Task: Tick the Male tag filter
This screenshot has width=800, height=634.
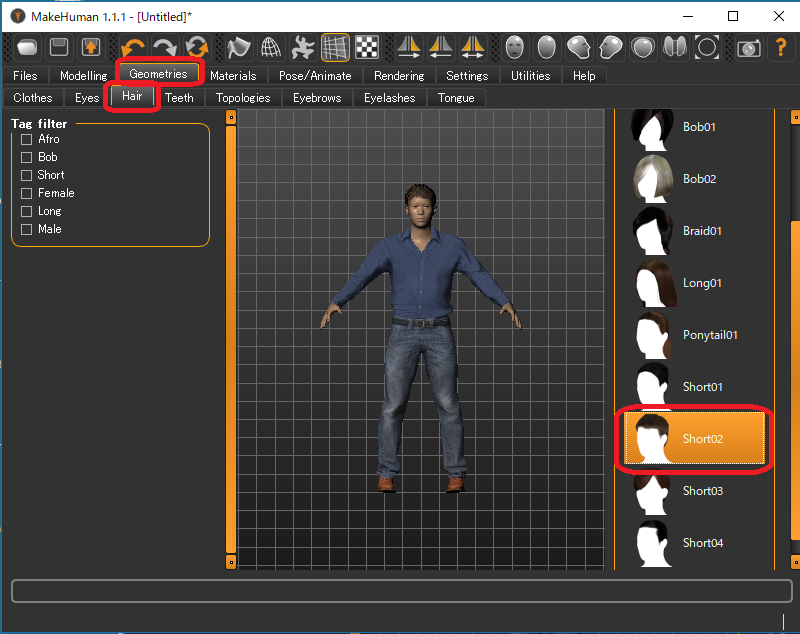Action: coord(27,229)
